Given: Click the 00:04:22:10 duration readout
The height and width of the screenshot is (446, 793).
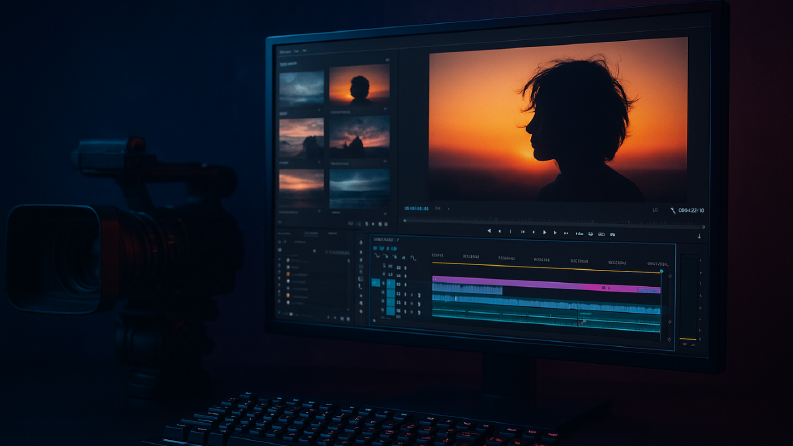Looking at the screenshot, I should click(691, 210).
